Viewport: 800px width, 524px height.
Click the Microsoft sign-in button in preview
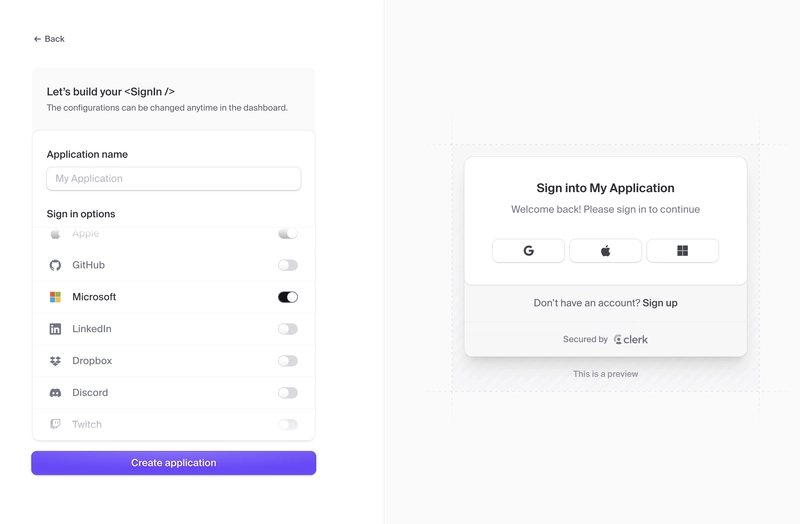click(x=683, y=251)
